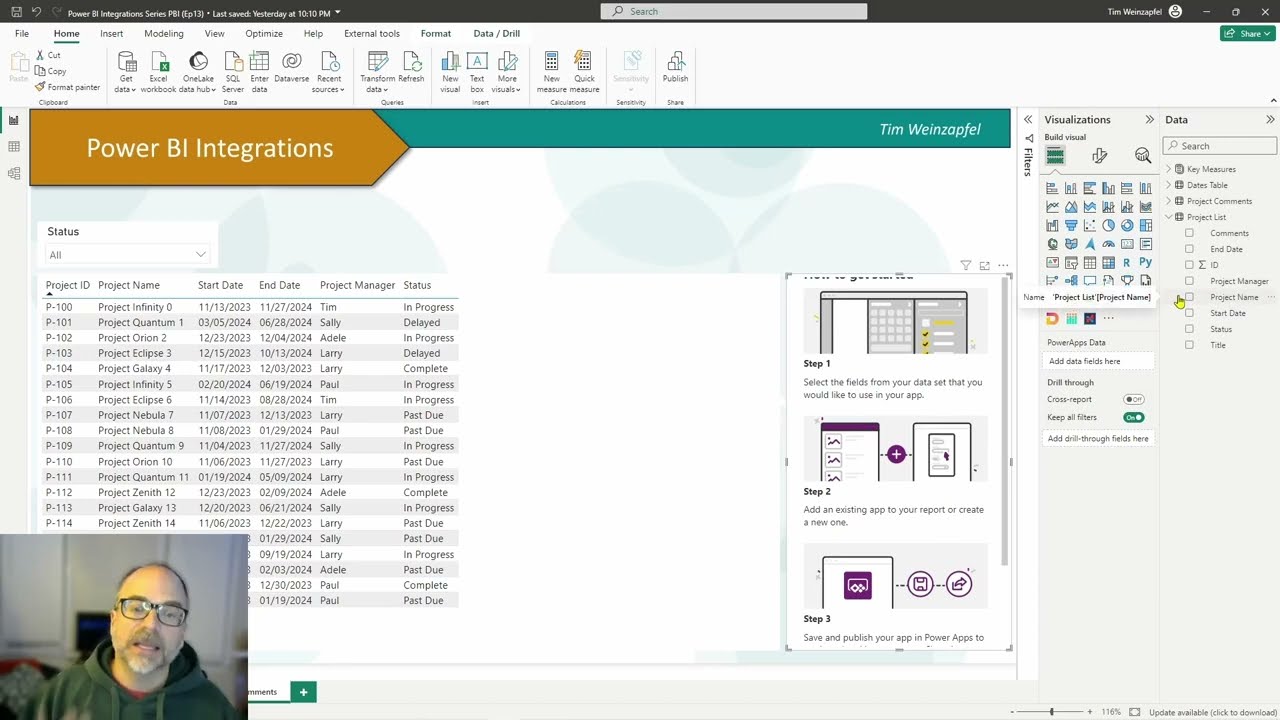Create a New measure
Screen dimensions: 1280x720
[552, 71]
